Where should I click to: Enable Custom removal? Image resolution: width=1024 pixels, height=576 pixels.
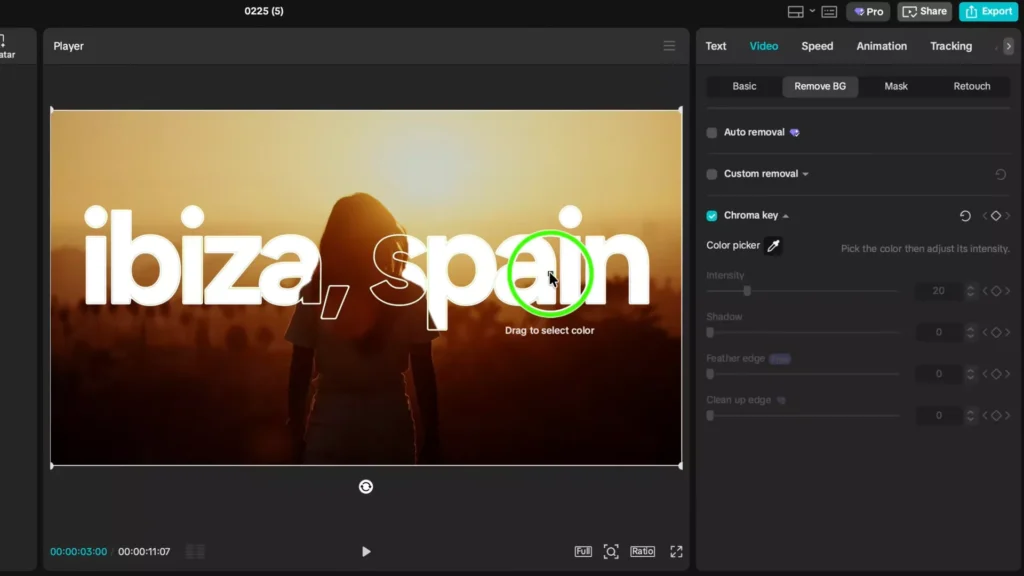point(712,173)
